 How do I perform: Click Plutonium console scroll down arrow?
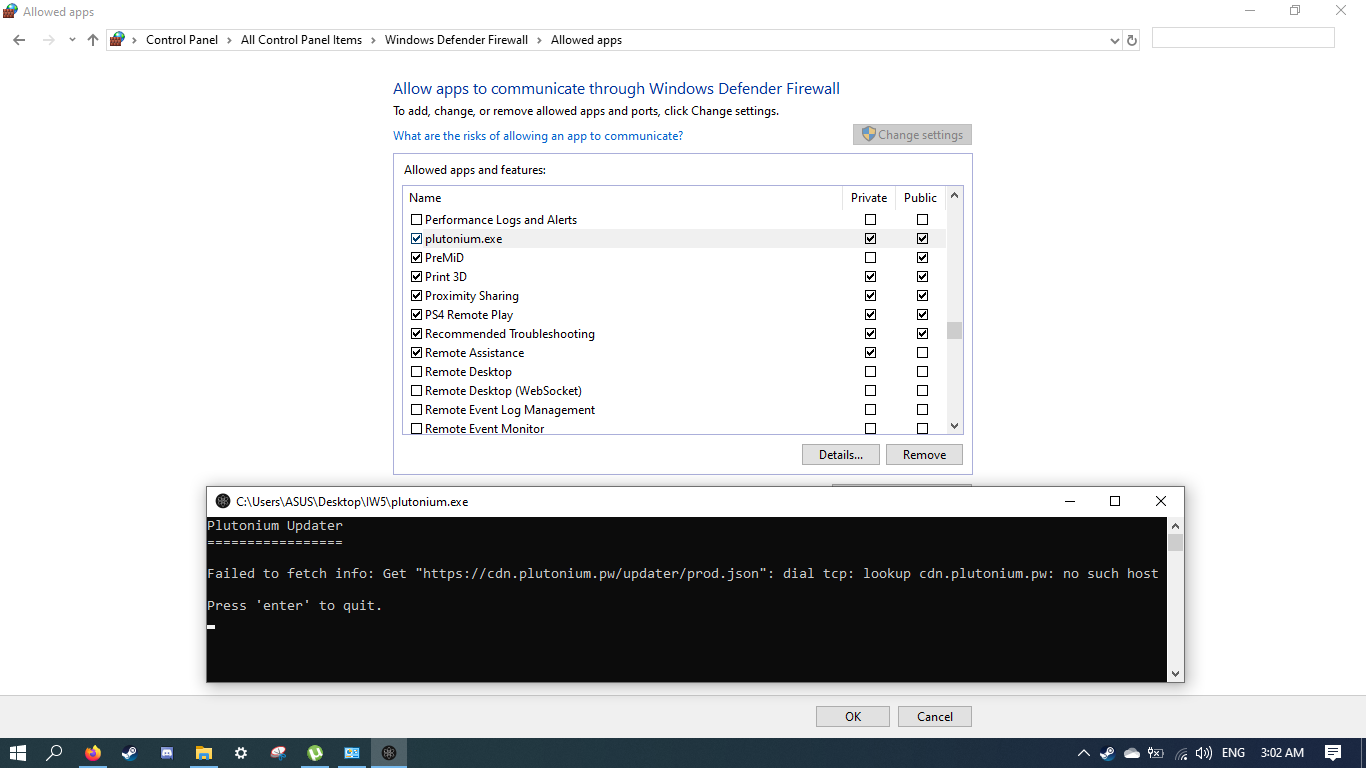1175,673
